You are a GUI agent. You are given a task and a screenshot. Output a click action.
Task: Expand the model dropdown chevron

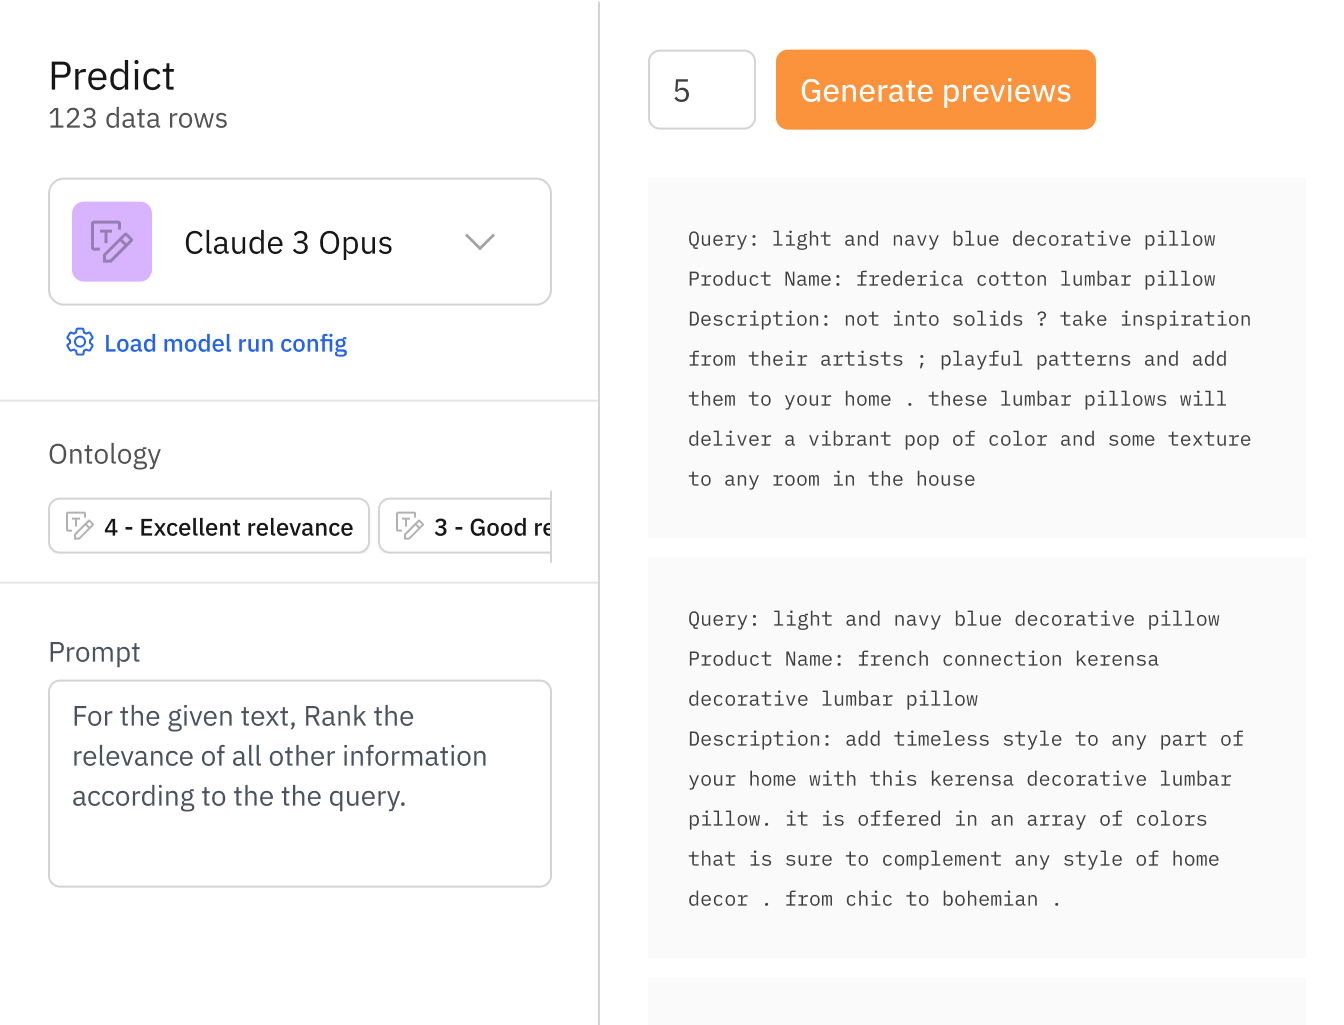coord(480,242)
